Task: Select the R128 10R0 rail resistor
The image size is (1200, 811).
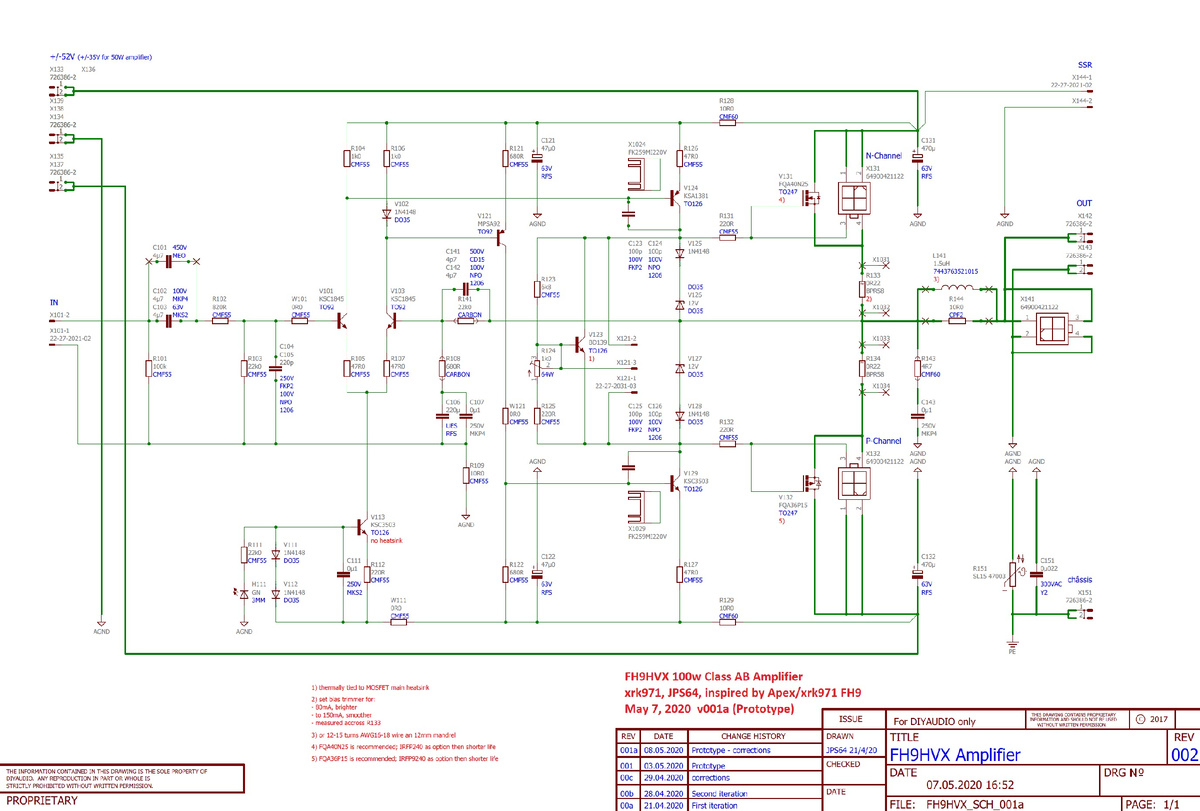Action: 727,122
